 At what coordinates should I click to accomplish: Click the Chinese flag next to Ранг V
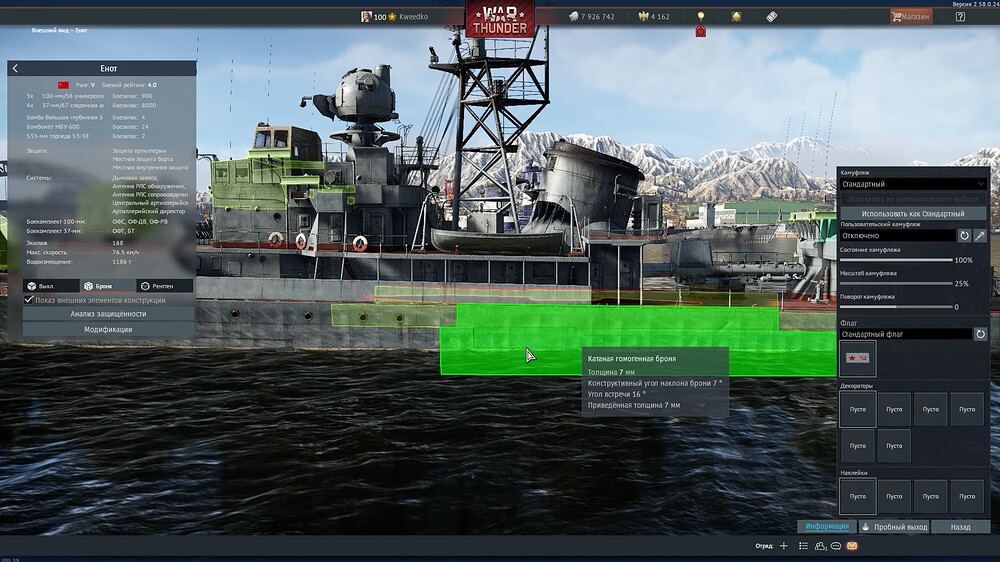(63, 85)
